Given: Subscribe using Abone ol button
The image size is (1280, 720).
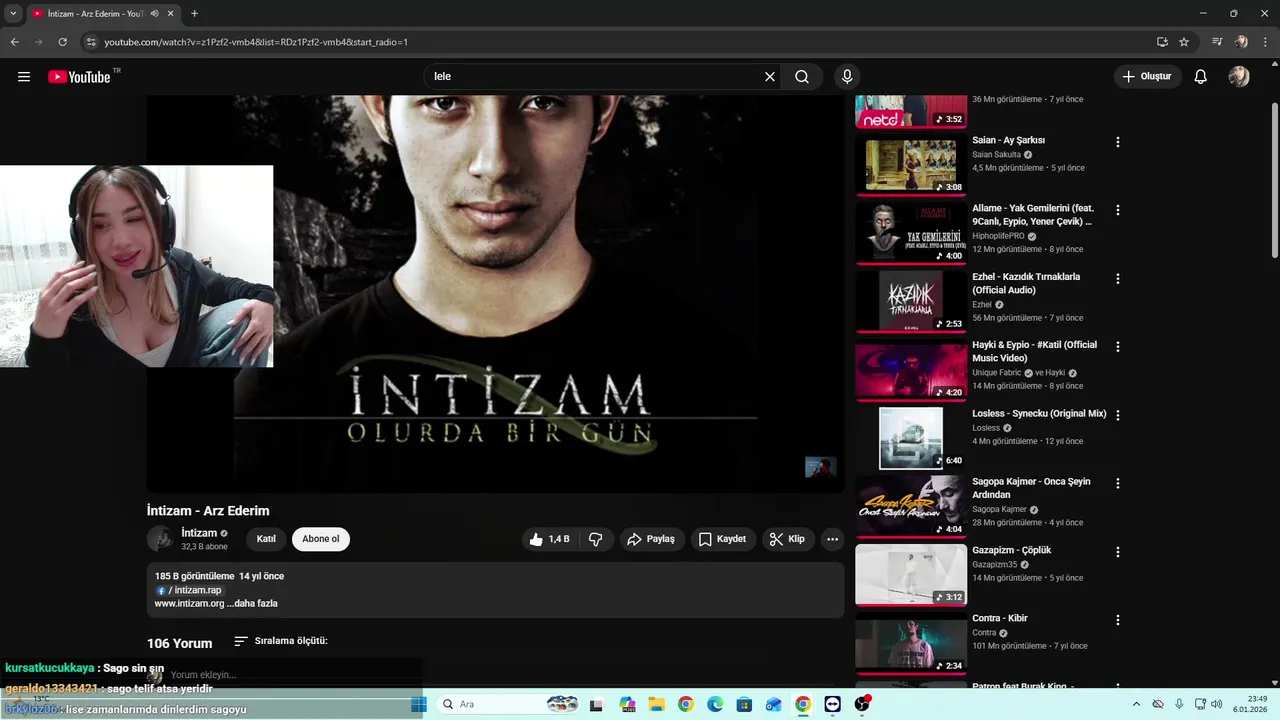Looking at the screenshot, I should coord(321,539).
